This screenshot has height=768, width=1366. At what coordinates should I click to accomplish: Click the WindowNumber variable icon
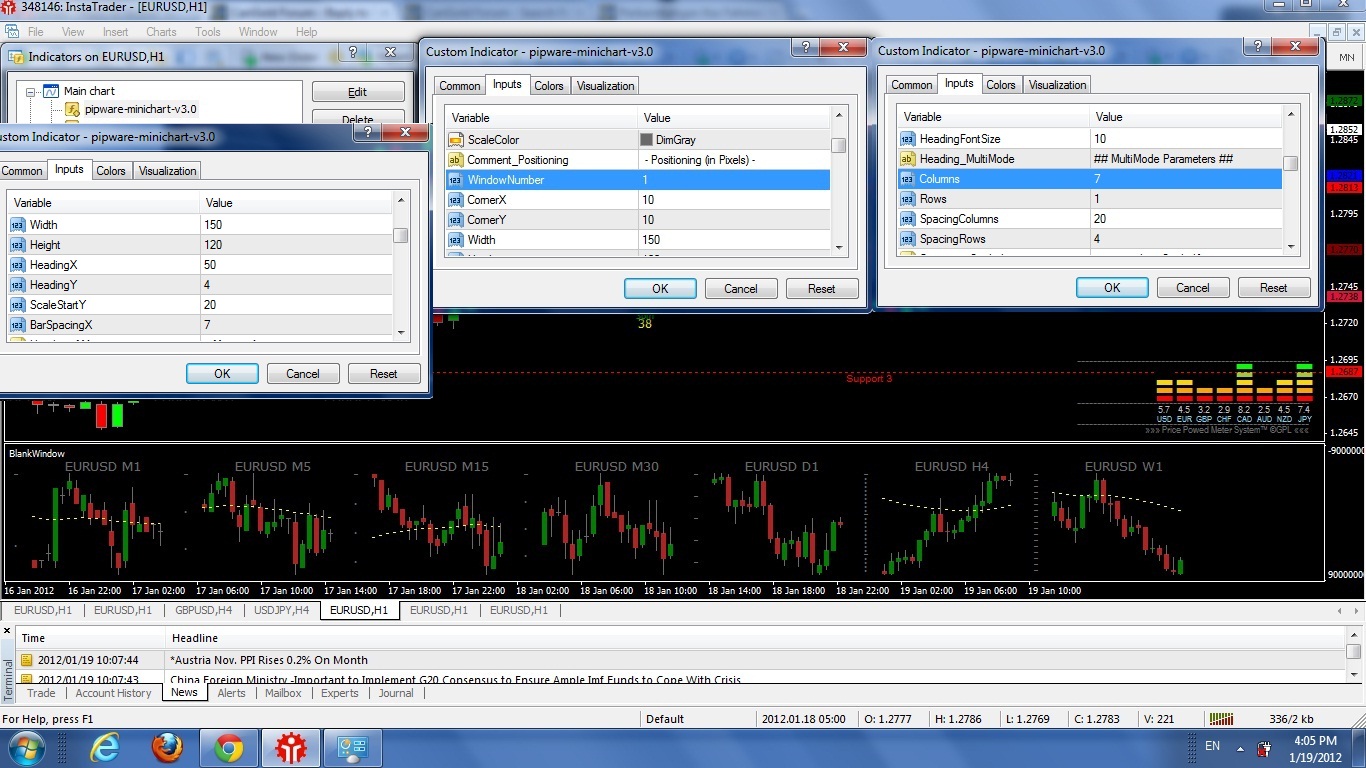point(456,180)
